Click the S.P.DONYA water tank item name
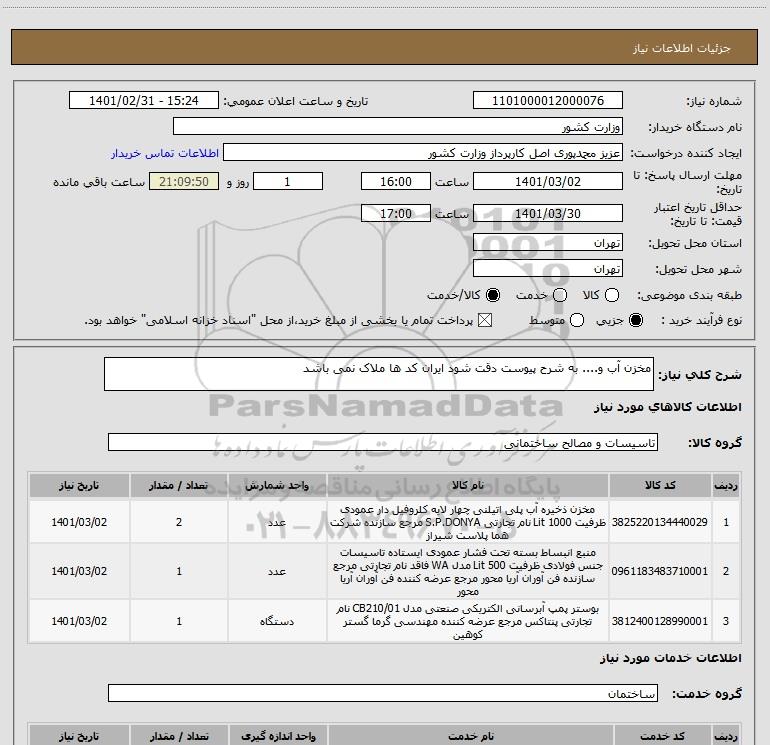This screenshot has width=770, height=745. click(468, 522)
